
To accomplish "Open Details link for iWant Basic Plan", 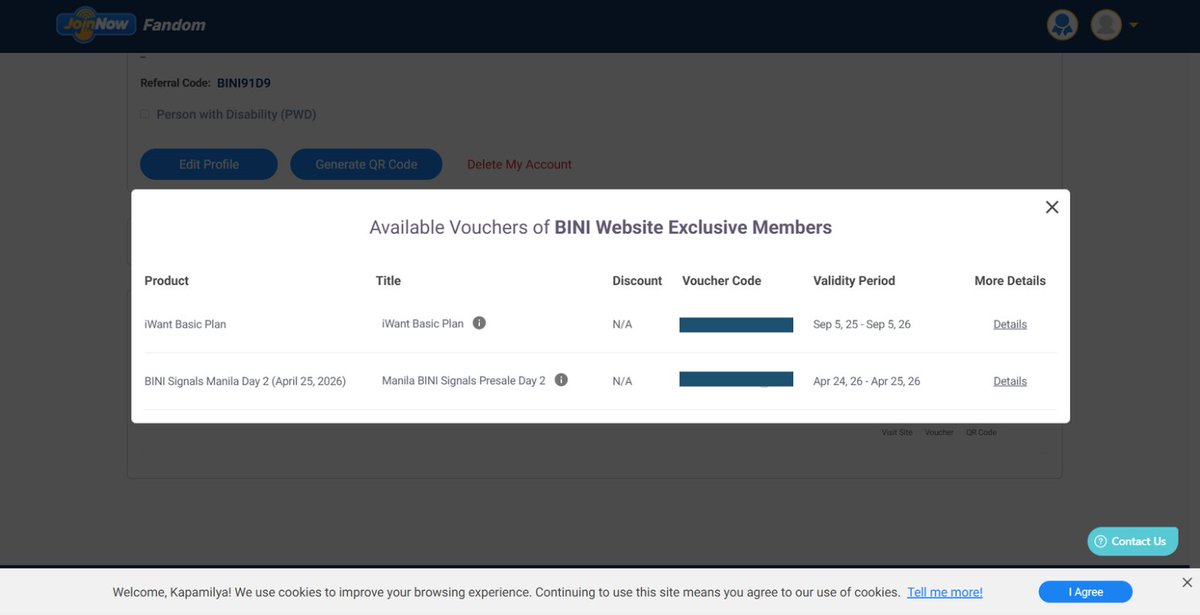I will coord(1010,324).
